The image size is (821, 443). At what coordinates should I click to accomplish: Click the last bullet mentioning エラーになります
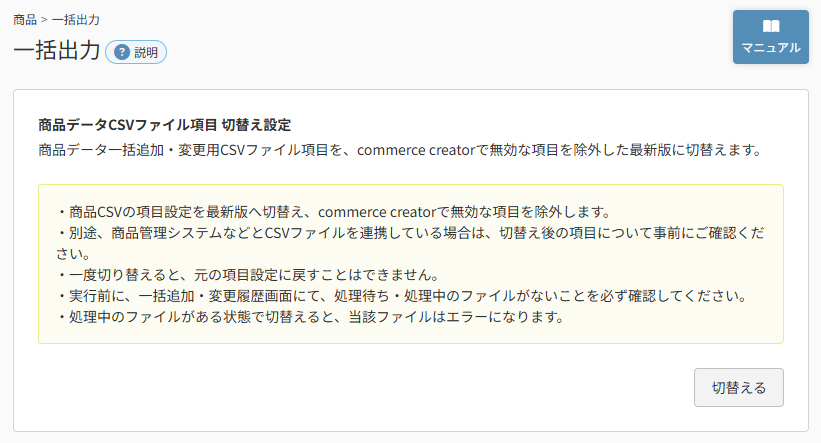311,317
